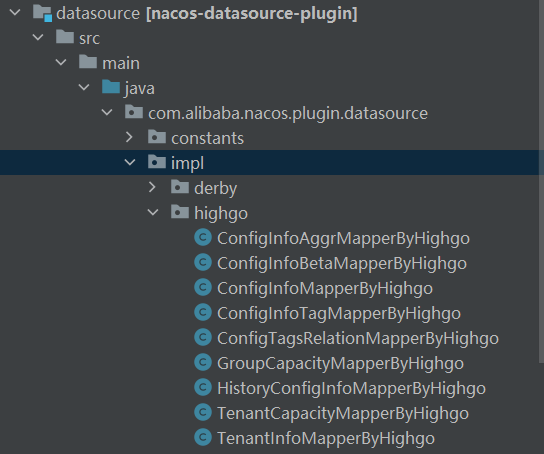Select the derby package label
This screenshot has height=454, width=544.
[x=215, y=189]
